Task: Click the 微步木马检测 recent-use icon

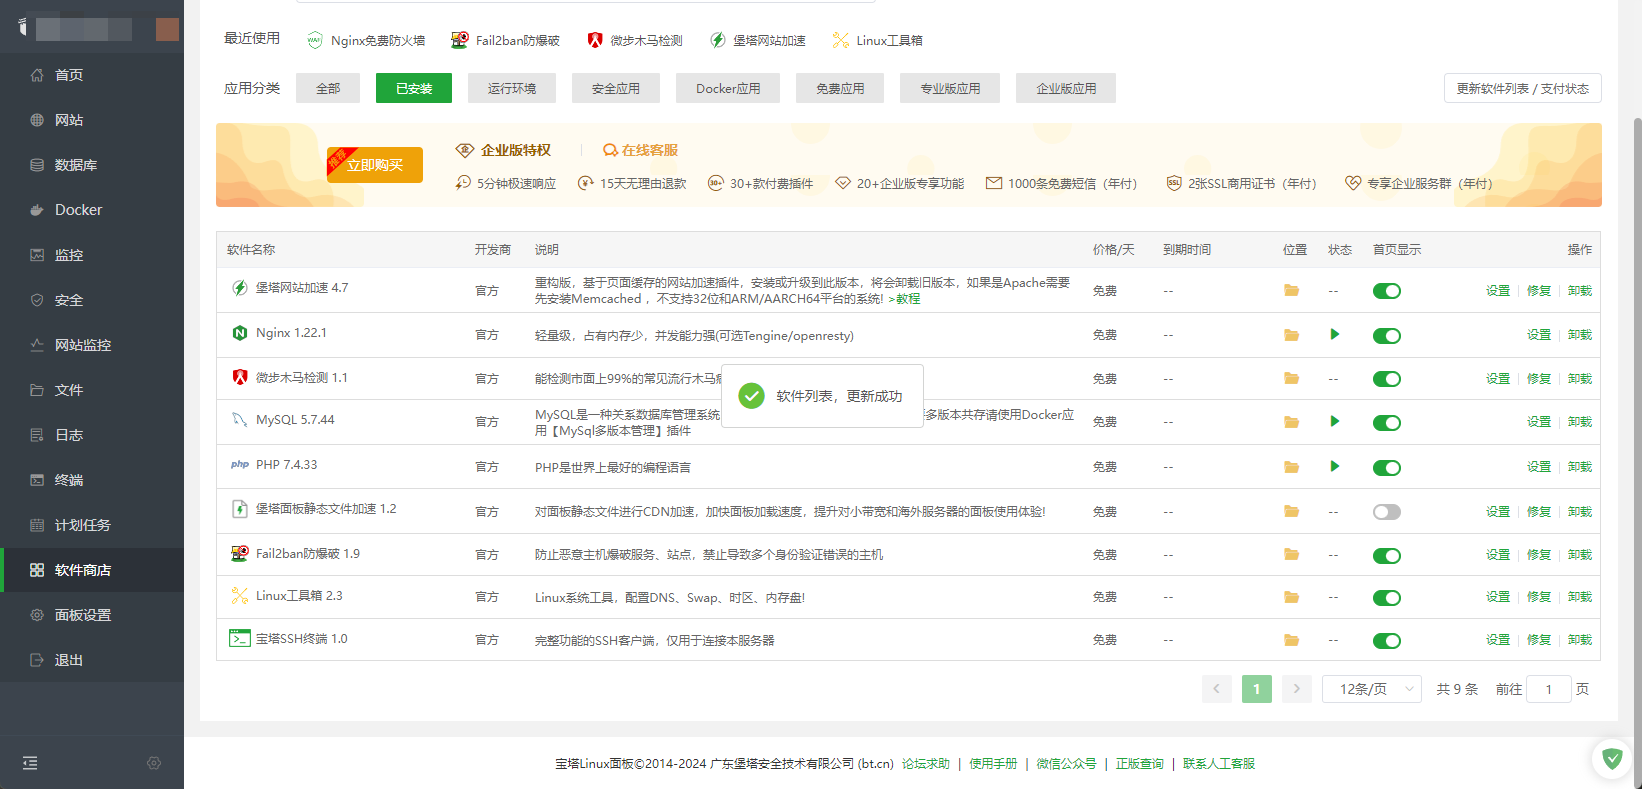Action: click(595, 40)
